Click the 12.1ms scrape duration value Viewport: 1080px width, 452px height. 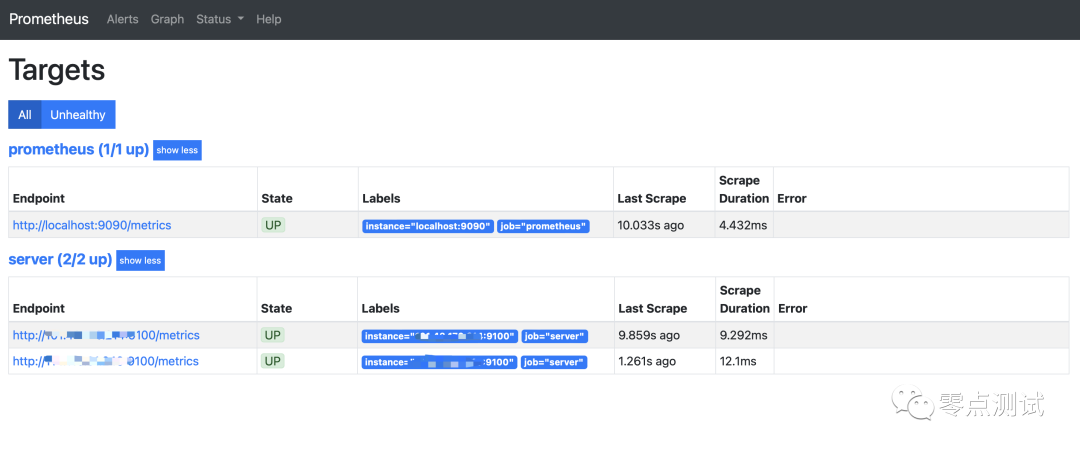(x=739, y=361)
